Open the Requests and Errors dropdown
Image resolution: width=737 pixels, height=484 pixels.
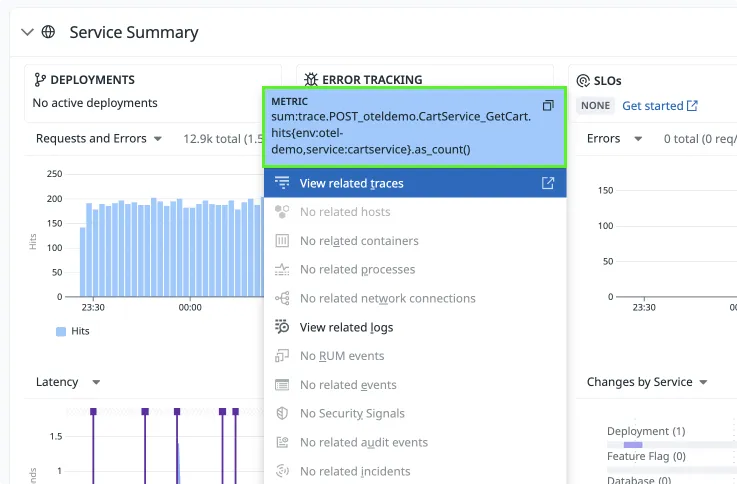[99, 138]
